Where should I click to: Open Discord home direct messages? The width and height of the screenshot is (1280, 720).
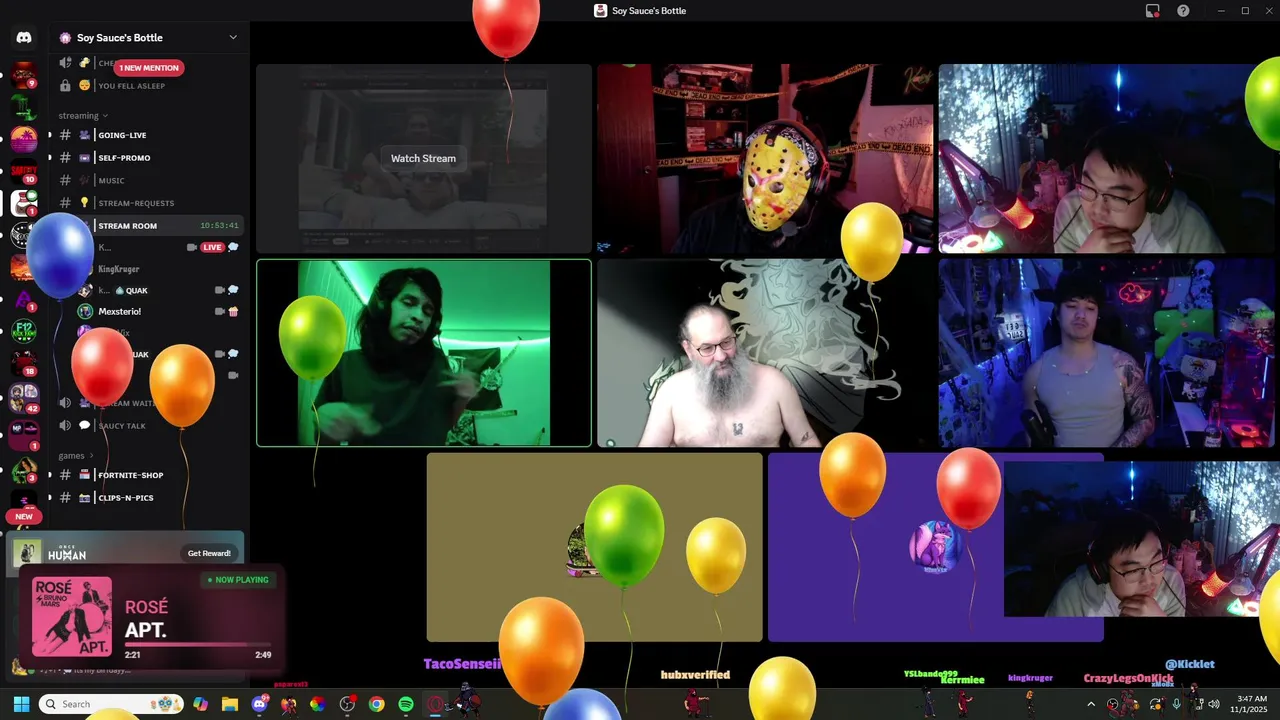24,38
